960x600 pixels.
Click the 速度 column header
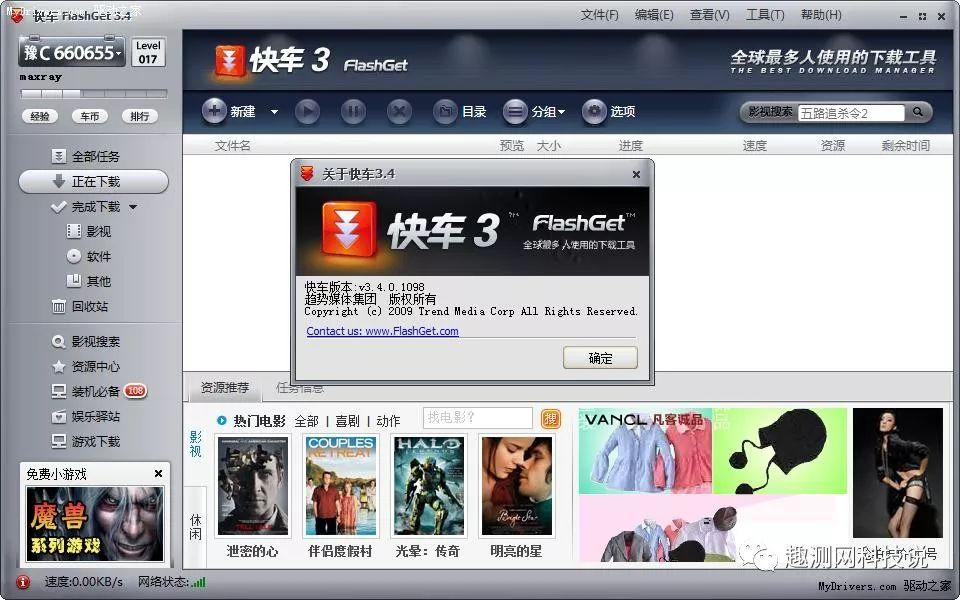[754, 146]
